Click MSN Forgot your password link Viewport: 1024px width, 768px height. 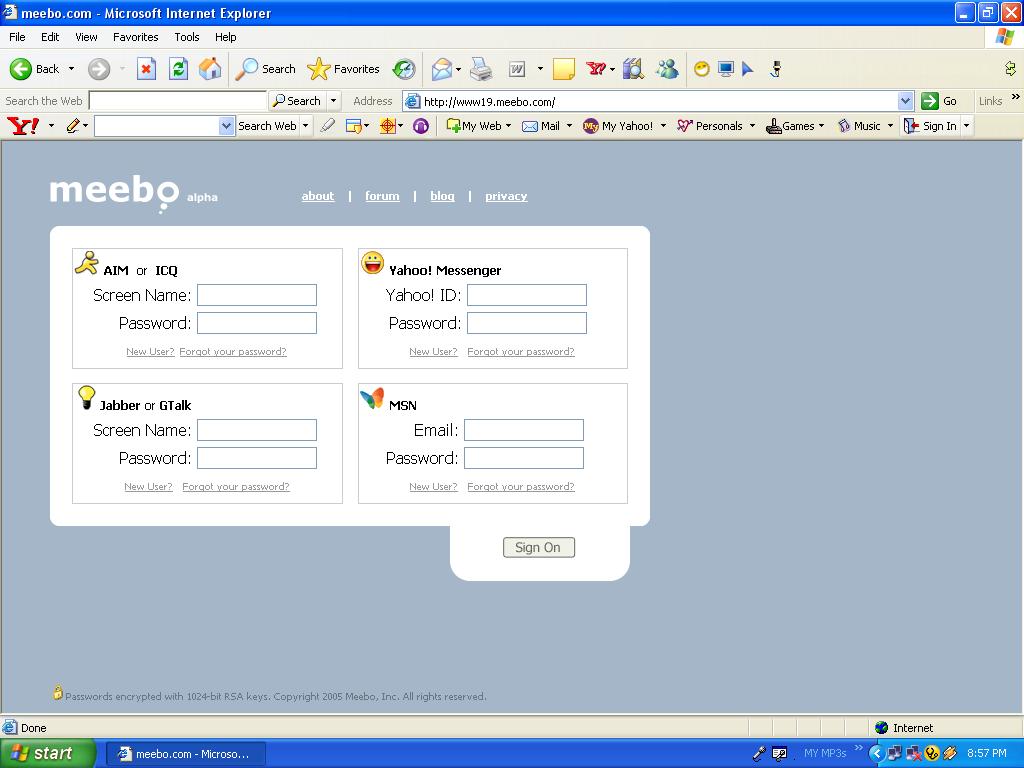521,487
